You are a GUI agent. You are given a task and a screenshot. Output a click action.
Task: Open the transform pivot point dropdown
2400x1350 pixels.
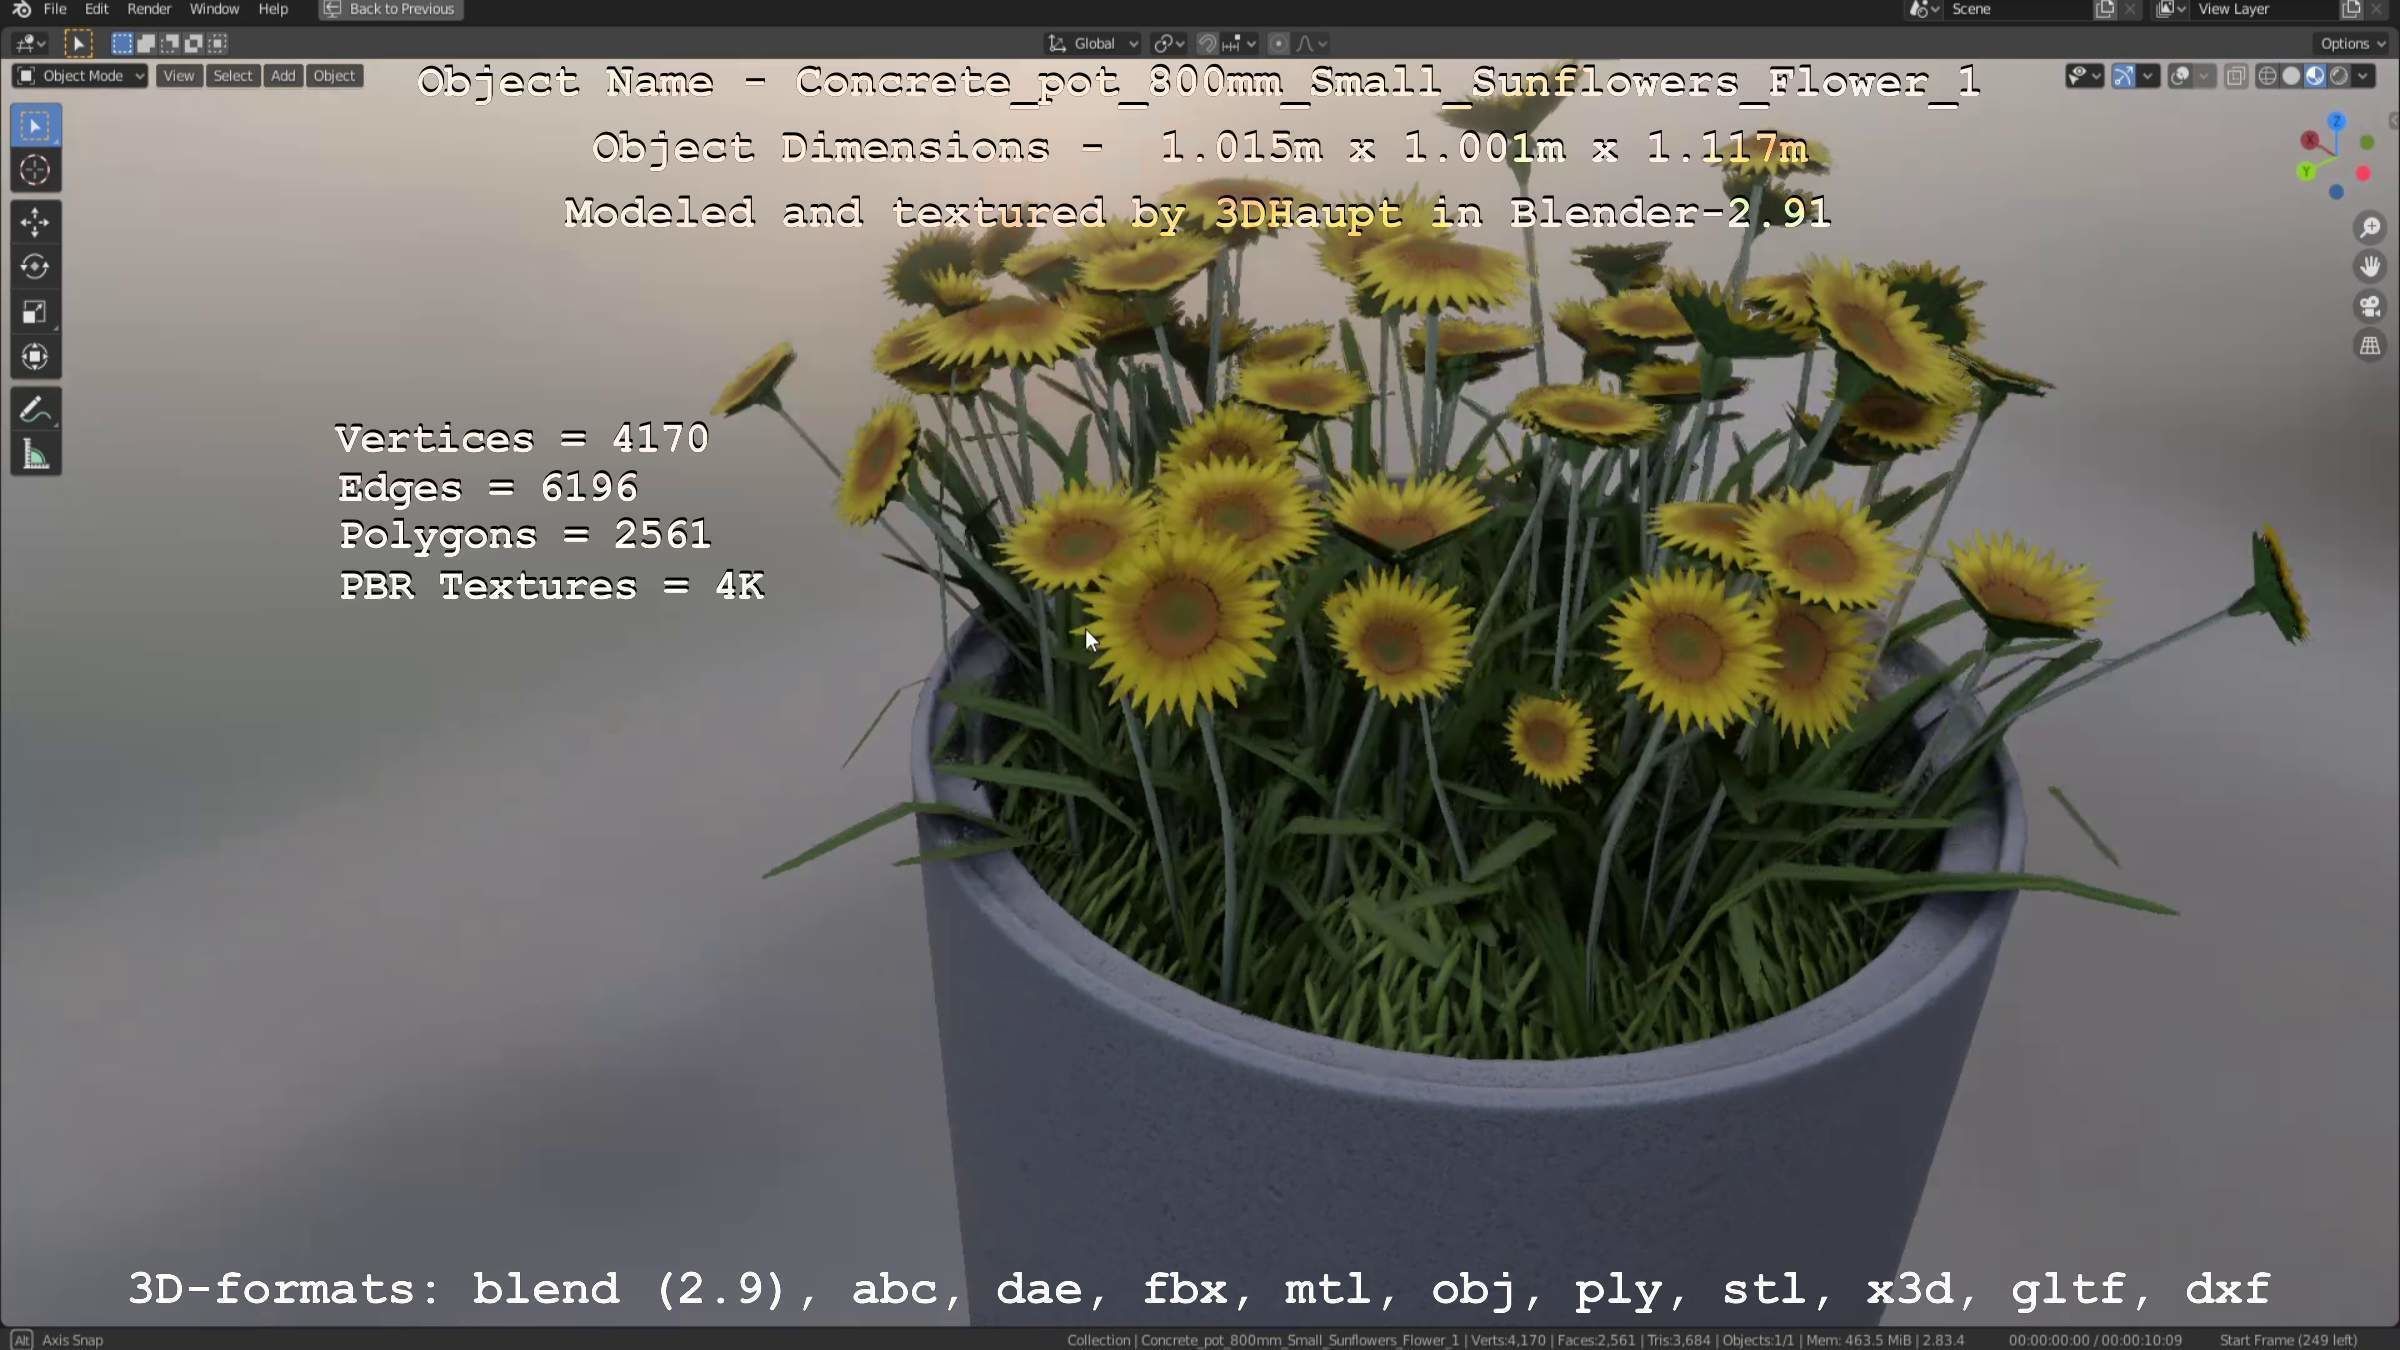pos(1168,44)
